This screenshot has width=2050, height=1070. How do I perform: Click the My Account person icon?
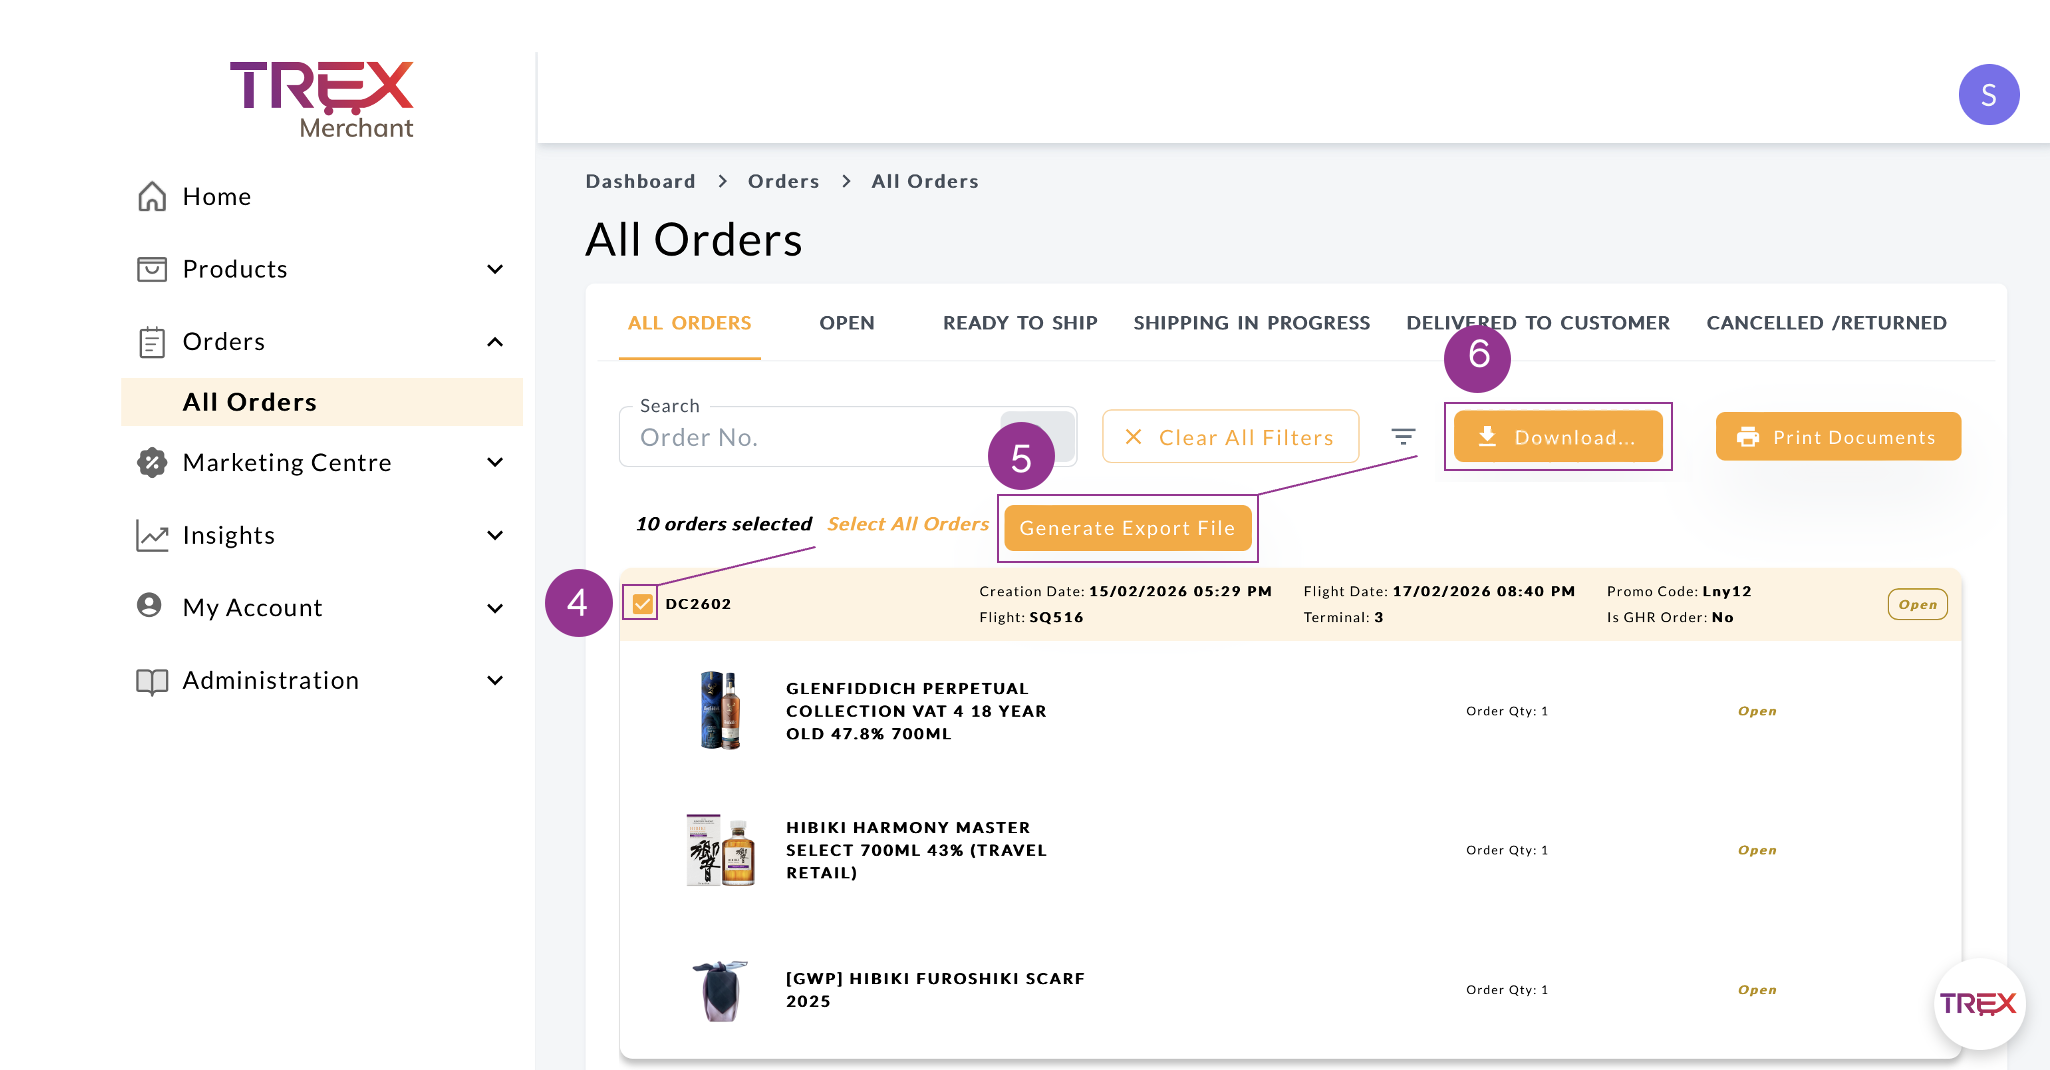coord(150,606)
